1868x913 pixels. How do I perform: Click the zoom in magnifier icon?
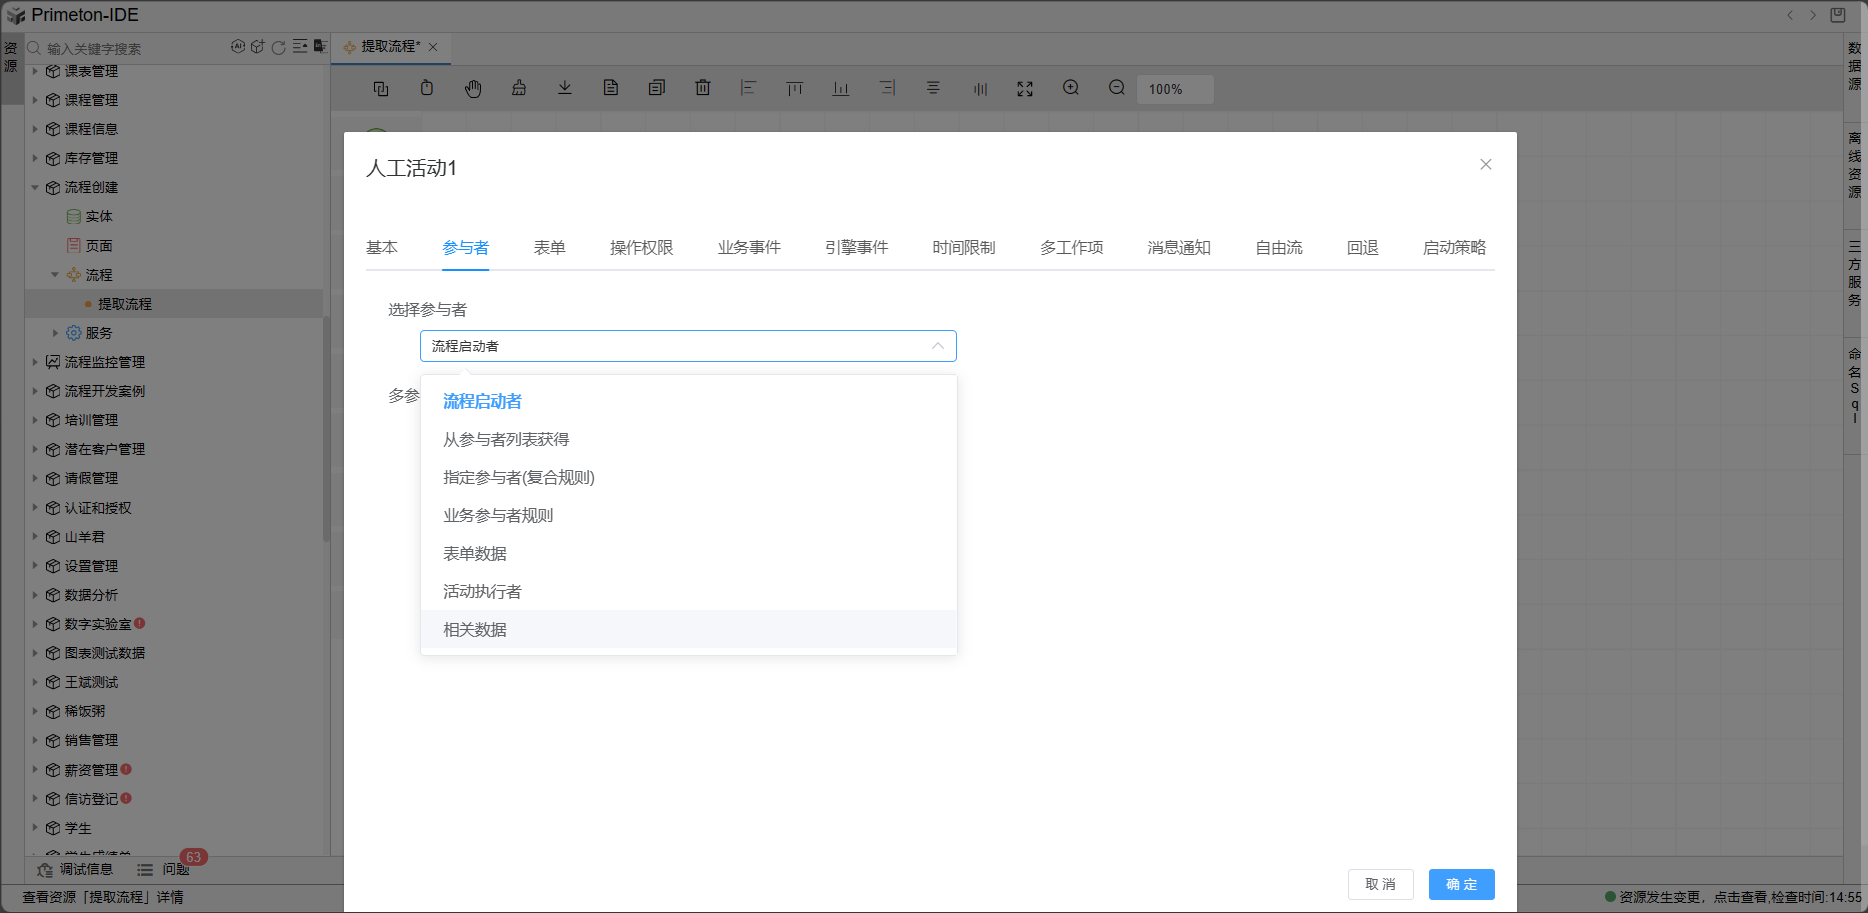click(x=1071, y=88)
